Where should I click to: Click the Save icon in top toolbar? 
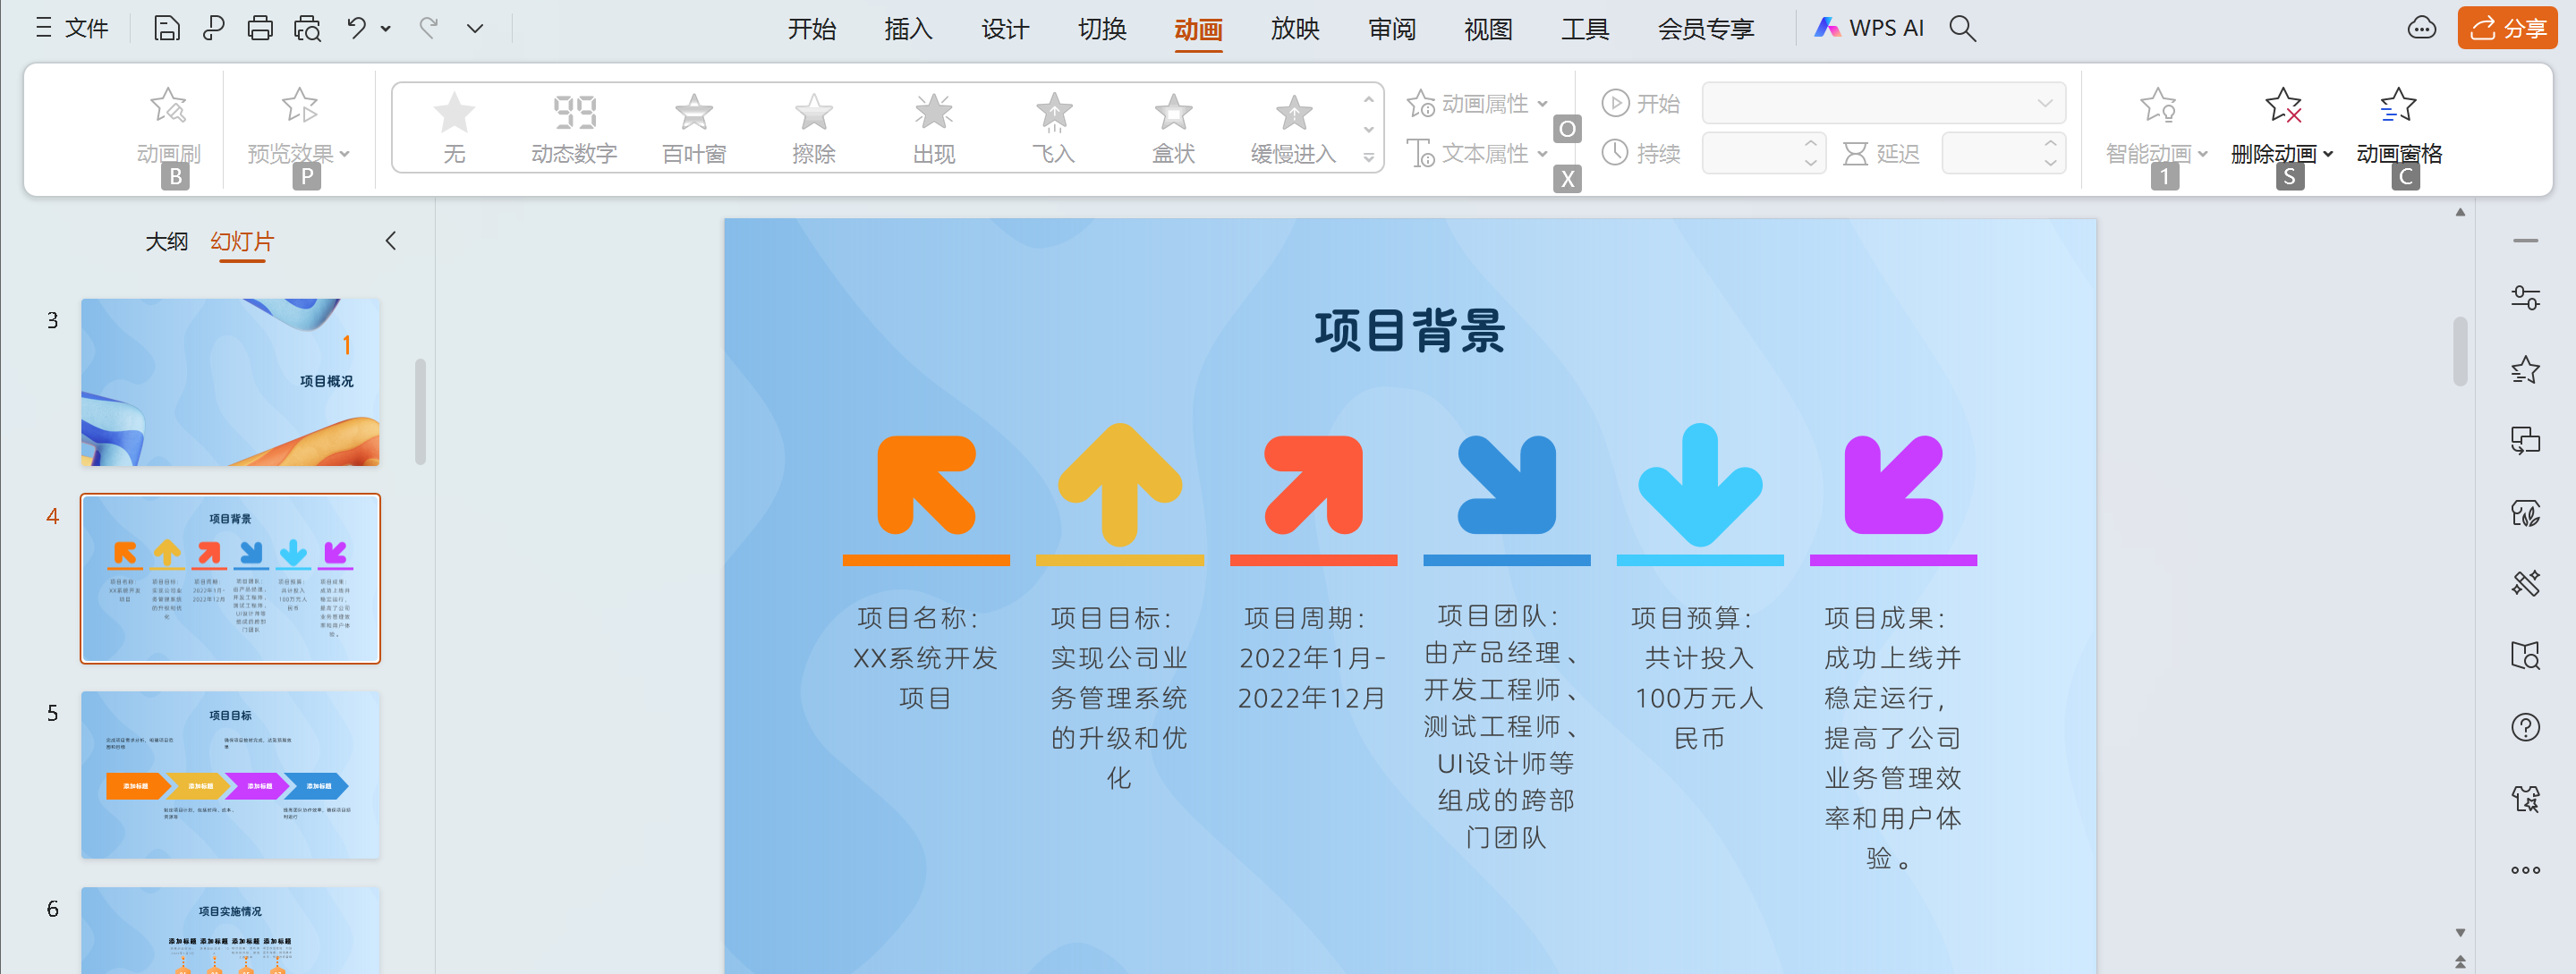167,28
